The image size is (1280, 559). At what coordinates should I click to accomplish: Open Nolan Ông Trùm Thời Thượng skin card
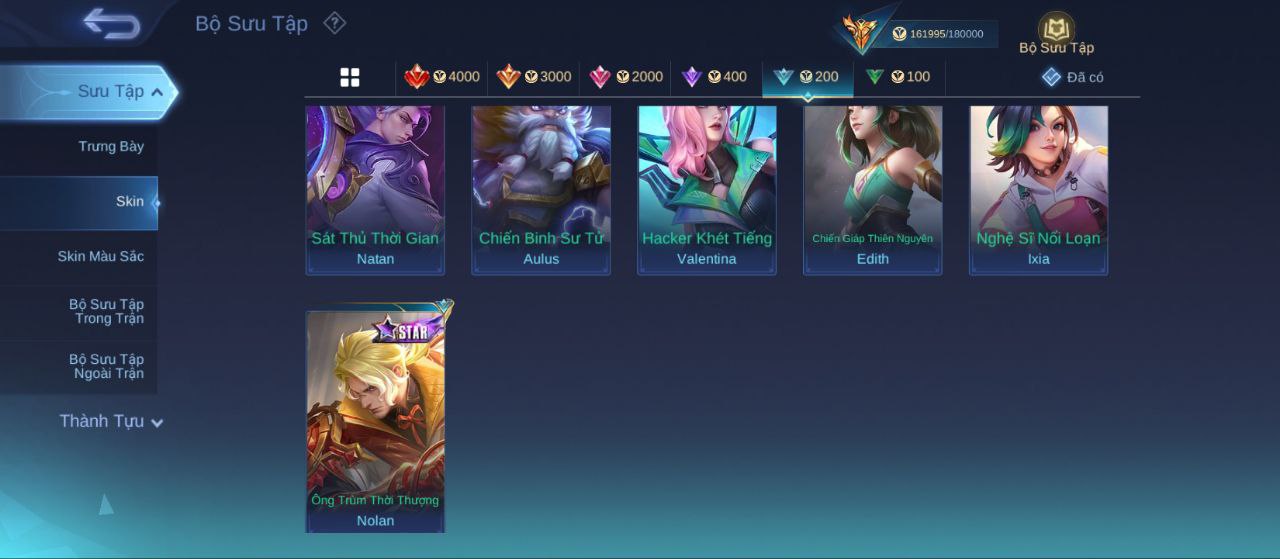375,421
